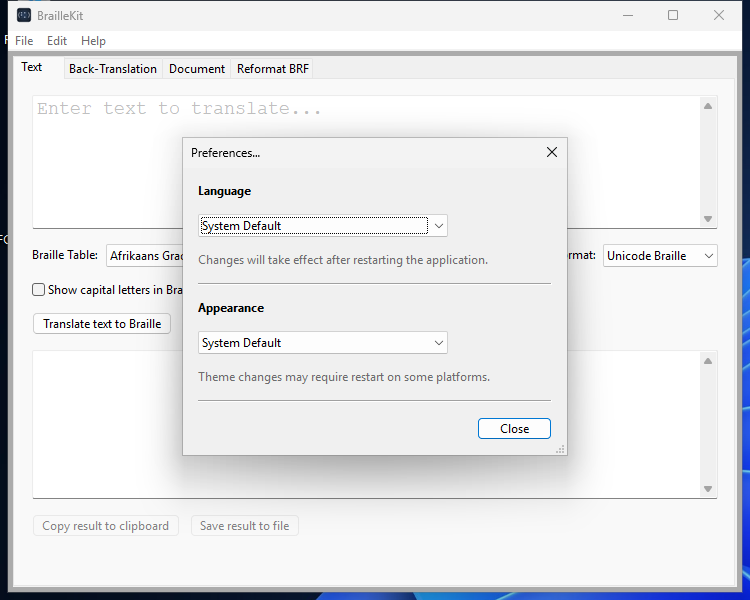This screenshot has width=750, height=600.
Task: Open the Unicode Braille format dropdown
Action: (660, 256)
